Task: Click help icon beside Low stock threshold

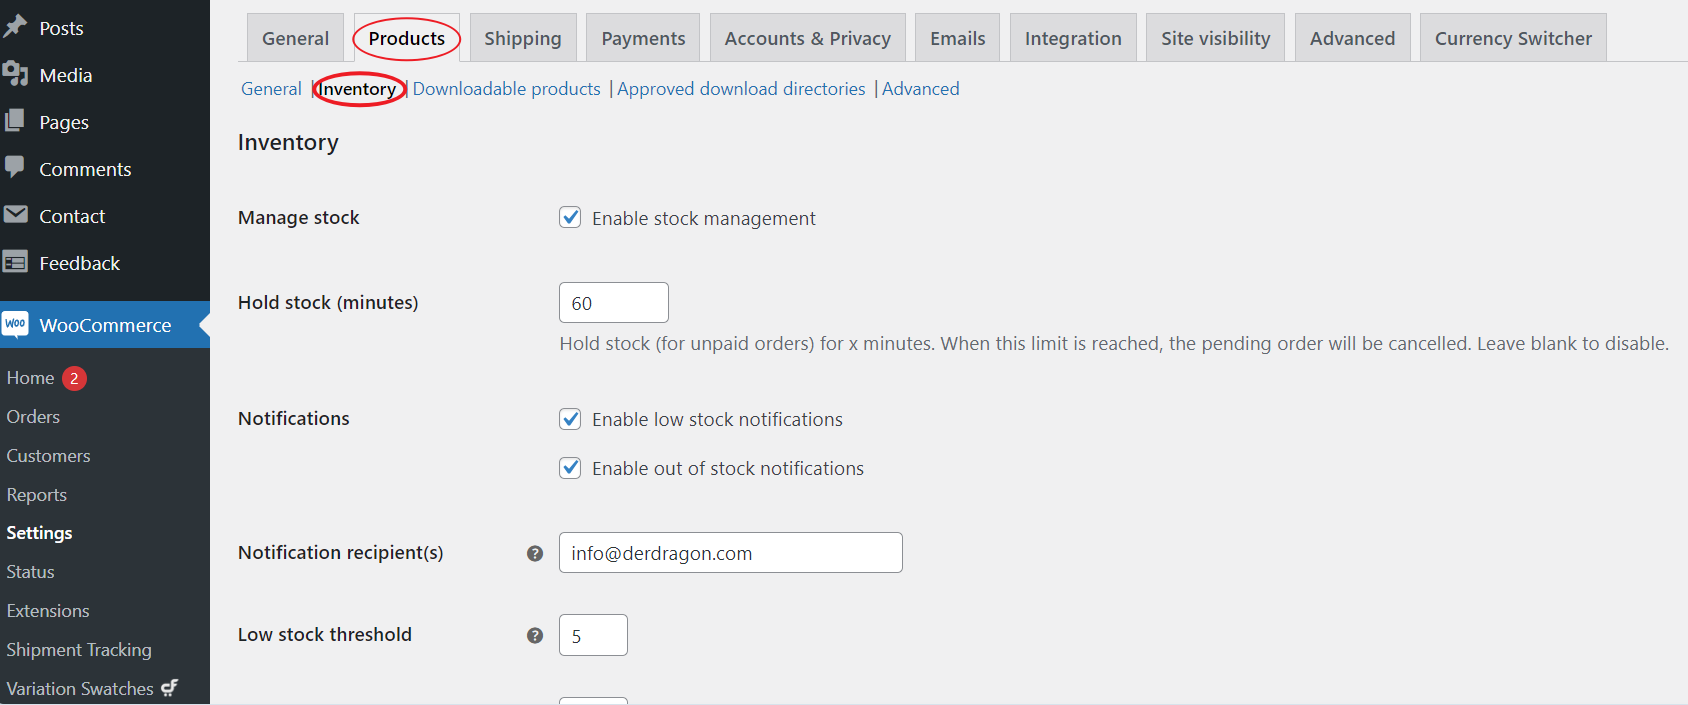Action: pyautogui.click(x=535, y=635)
